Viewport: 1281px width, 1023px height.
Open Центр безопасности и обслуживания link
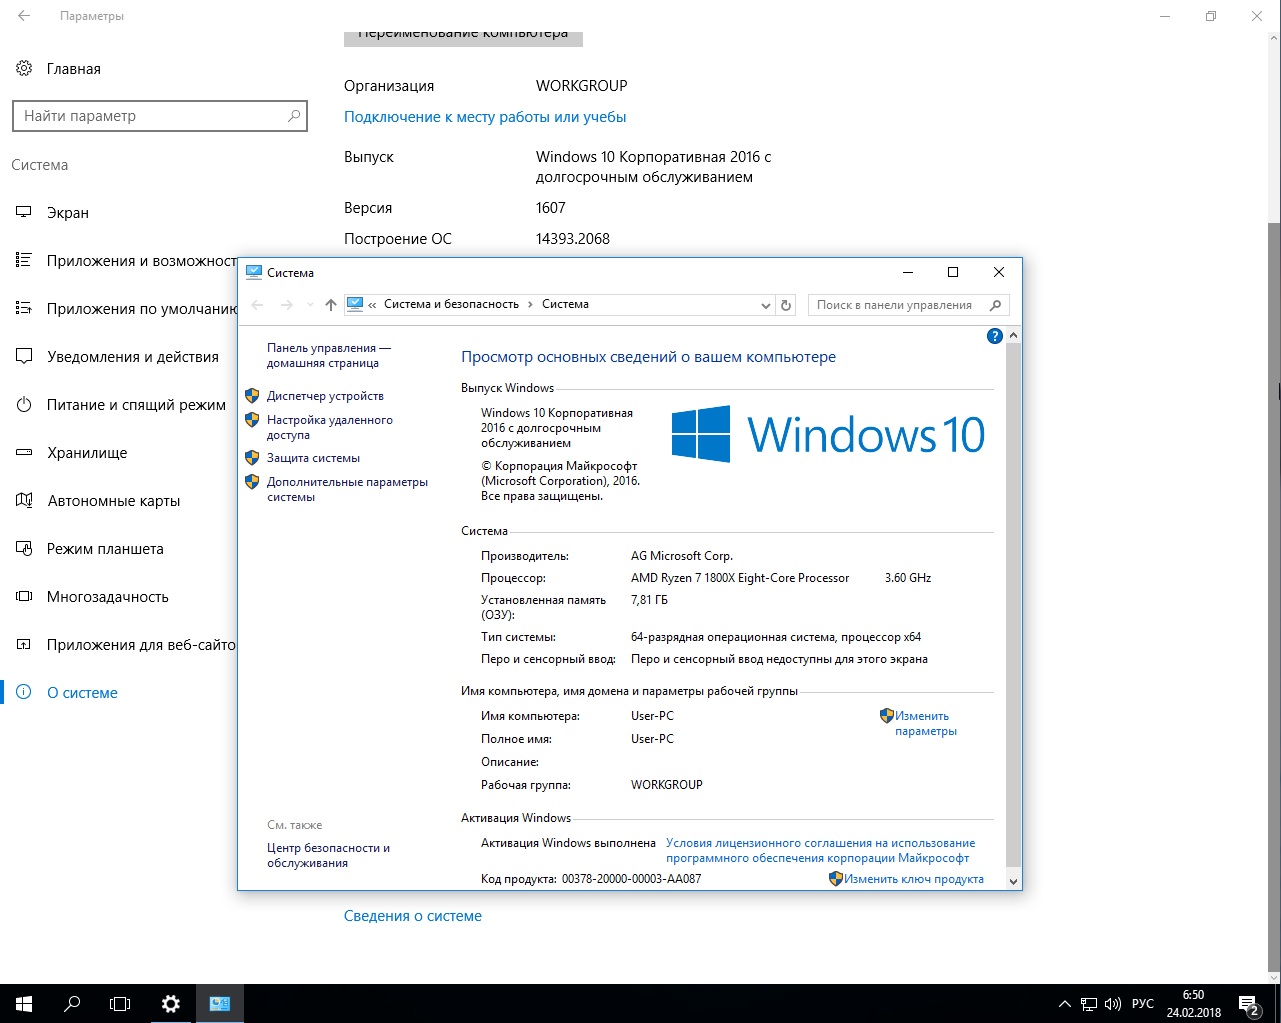328,855
